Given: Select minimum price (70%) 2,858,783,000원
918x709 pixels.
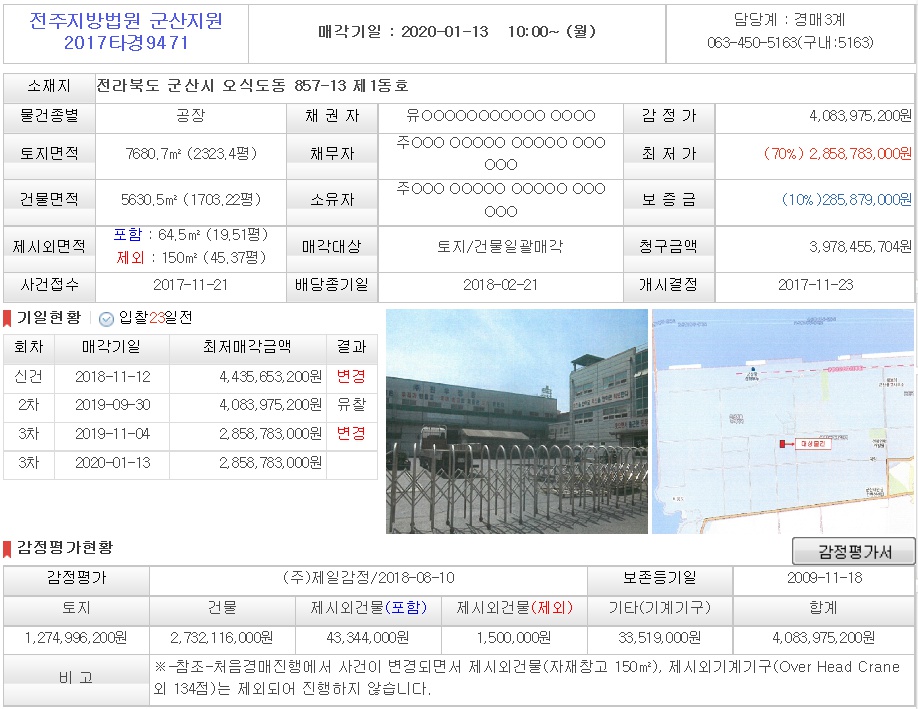Looking at the screenshot, I should point(837,153).
